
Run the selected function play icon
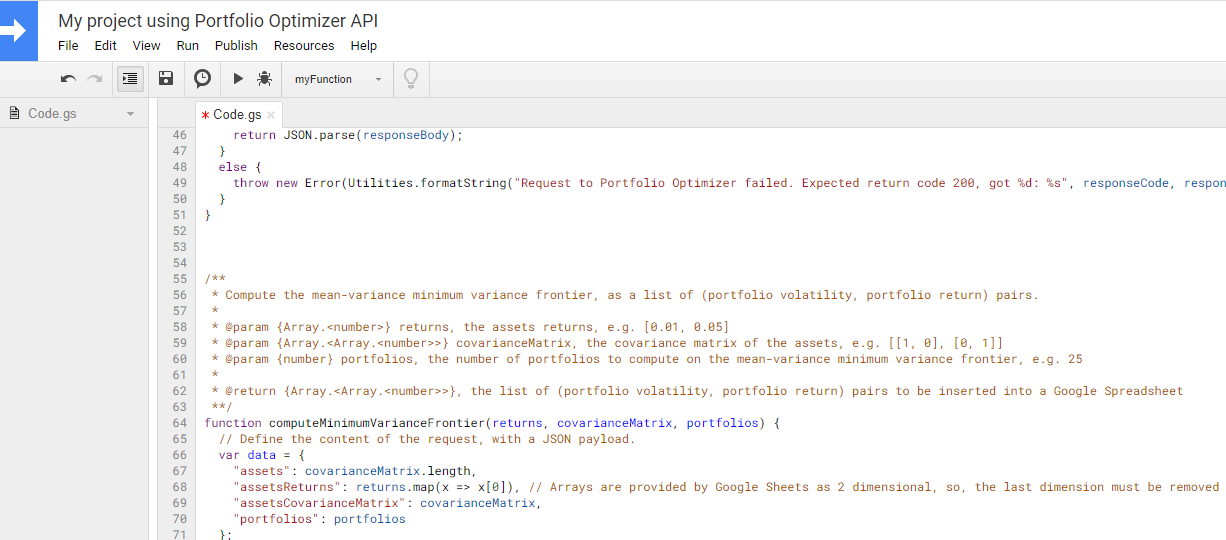coord(238,79)
